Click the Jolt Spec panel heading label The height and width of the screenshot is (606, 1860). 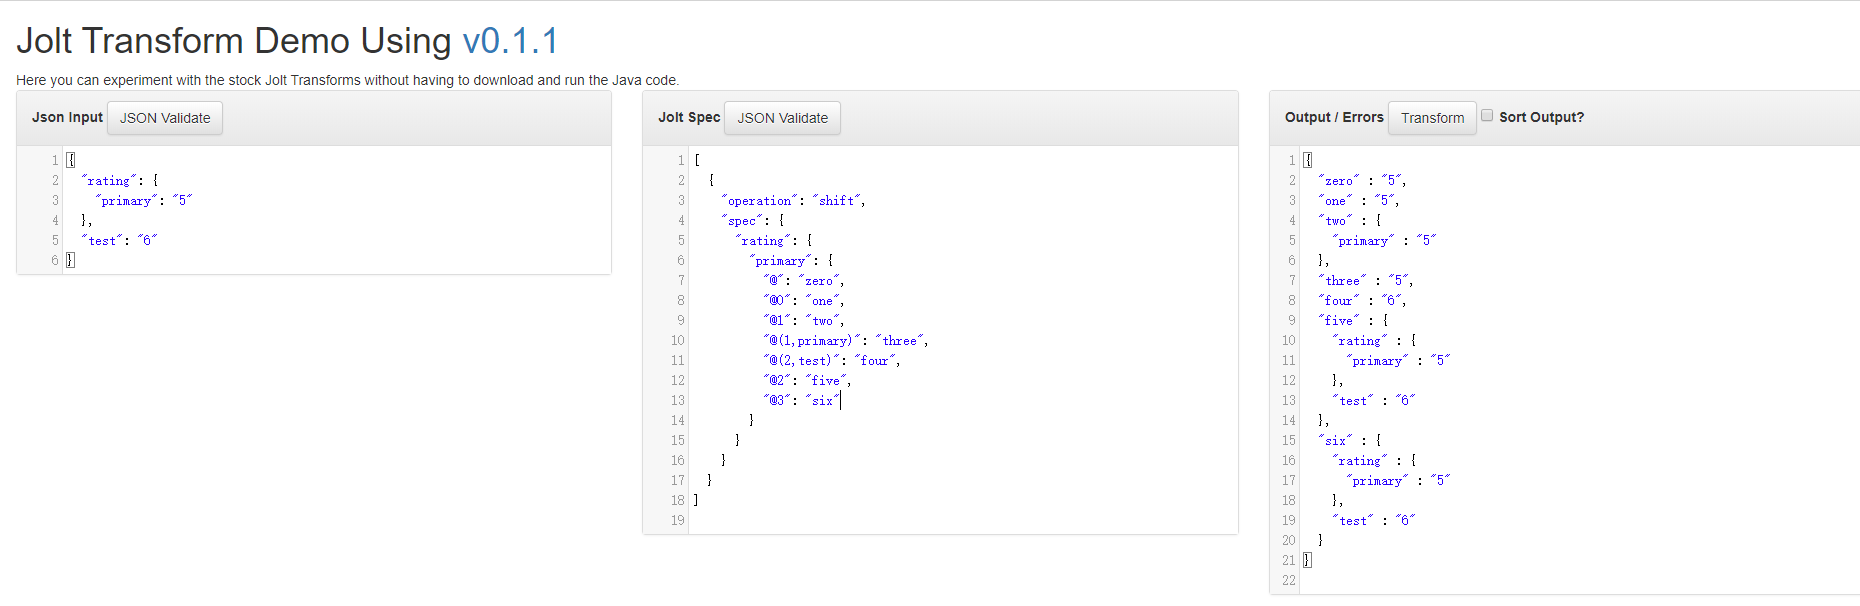click(689, 117)
